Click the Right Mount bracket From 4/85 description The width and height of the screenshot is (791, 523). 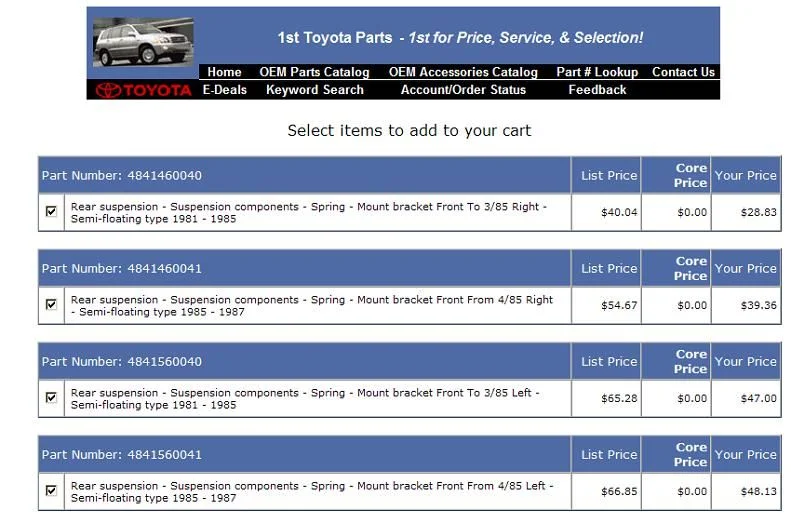311,305
